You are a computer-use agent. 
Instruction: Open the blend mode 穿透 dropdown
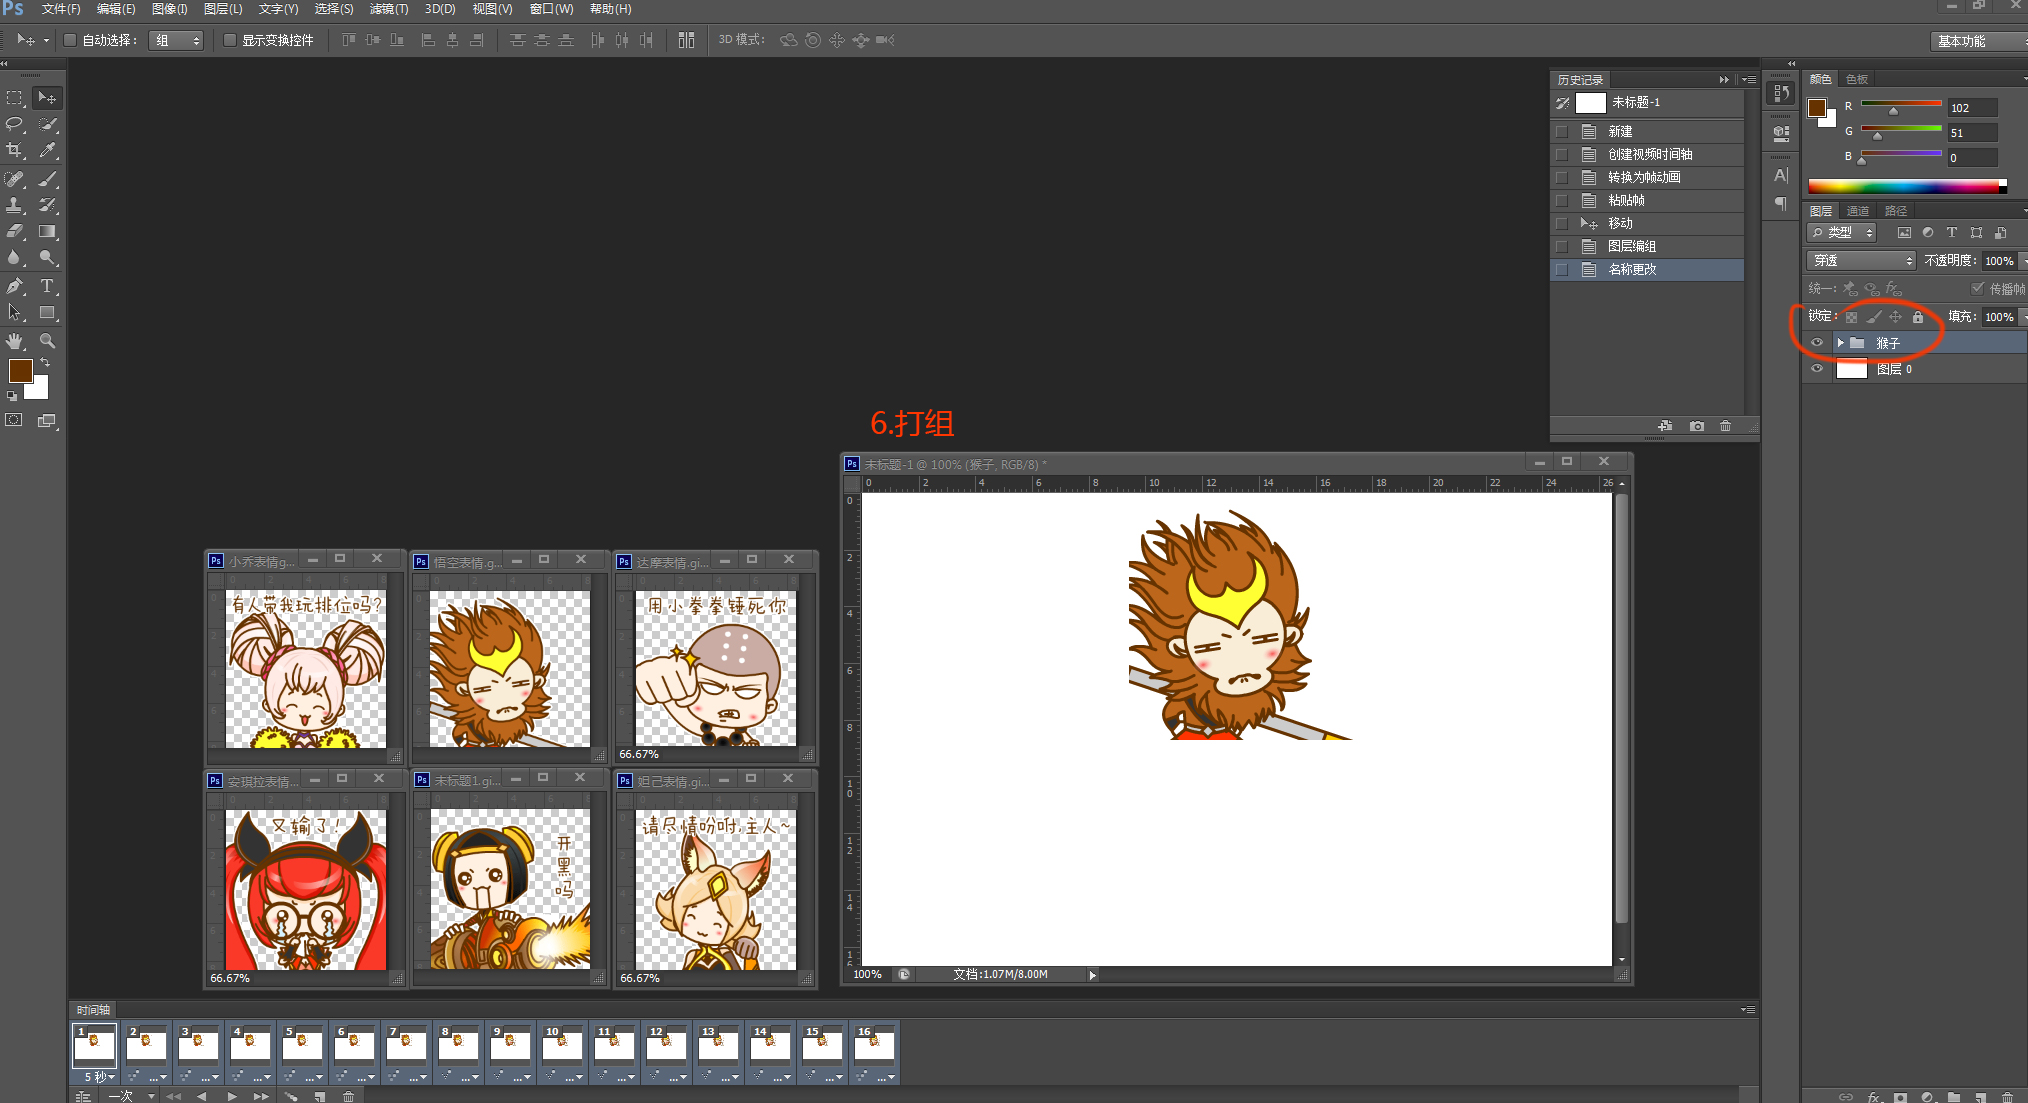pos(1861,260)
